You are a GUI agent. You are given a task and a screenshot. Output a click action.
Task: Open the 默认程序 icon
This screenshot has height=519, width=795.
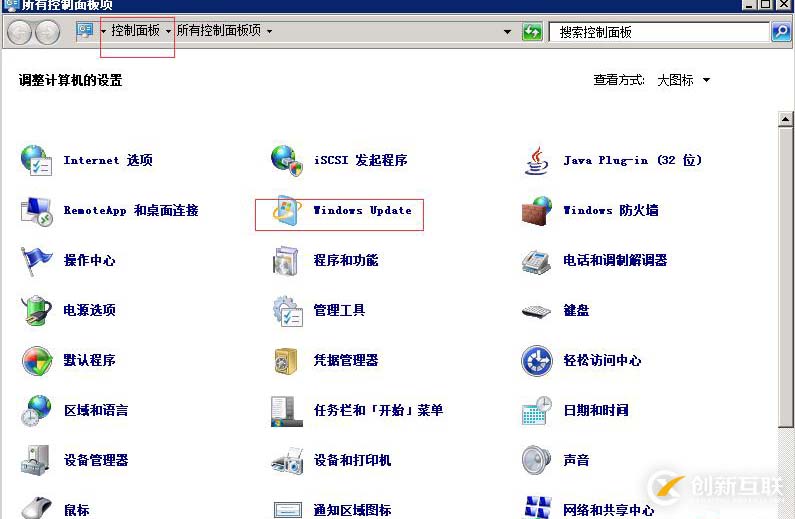tap(37, 360)
